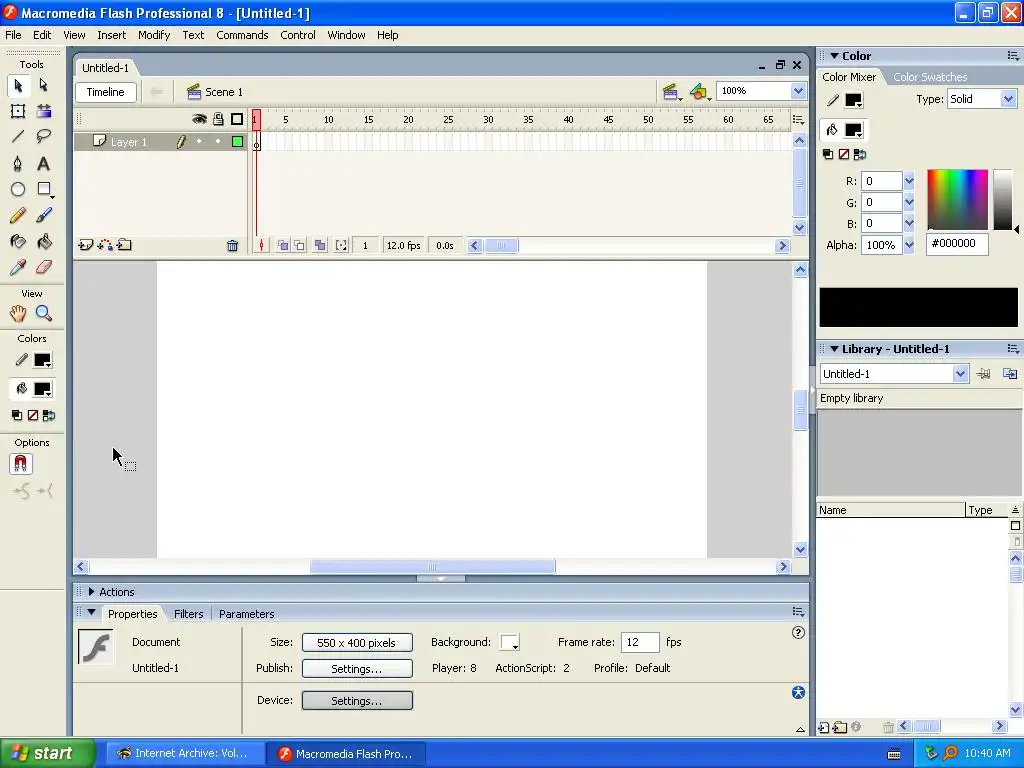Image resolution: width=1024 pixels, height=768 pixels.
Task: Open the stage zoom 100% dropdown
Action: tap(798, 91)
